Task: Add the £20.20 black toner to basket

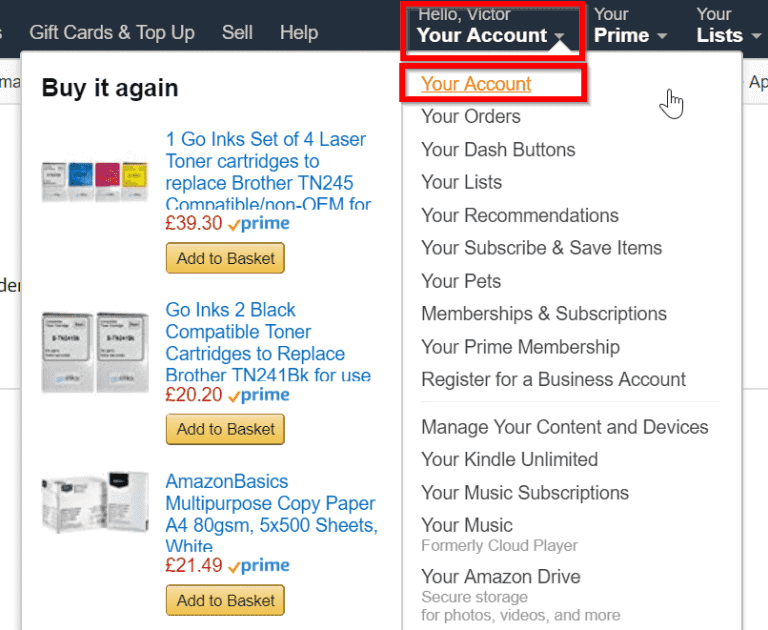Action: (x=225, y=429)
